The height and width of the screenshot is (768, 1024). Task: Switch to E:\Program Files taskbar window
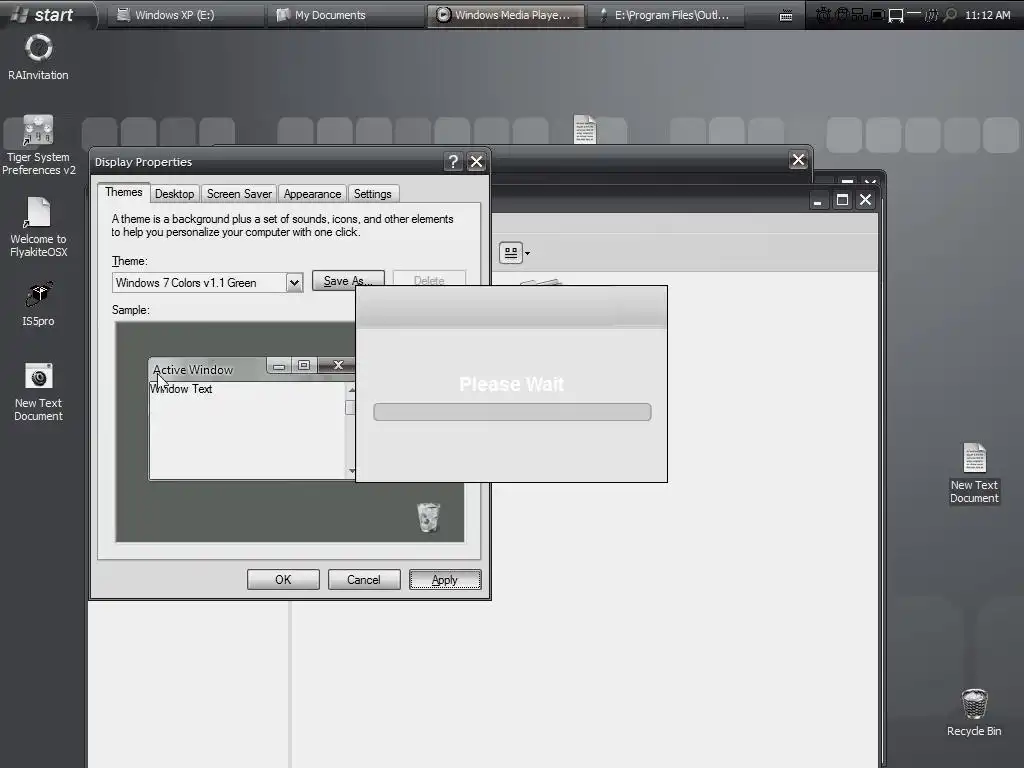[x=665, y=15]
